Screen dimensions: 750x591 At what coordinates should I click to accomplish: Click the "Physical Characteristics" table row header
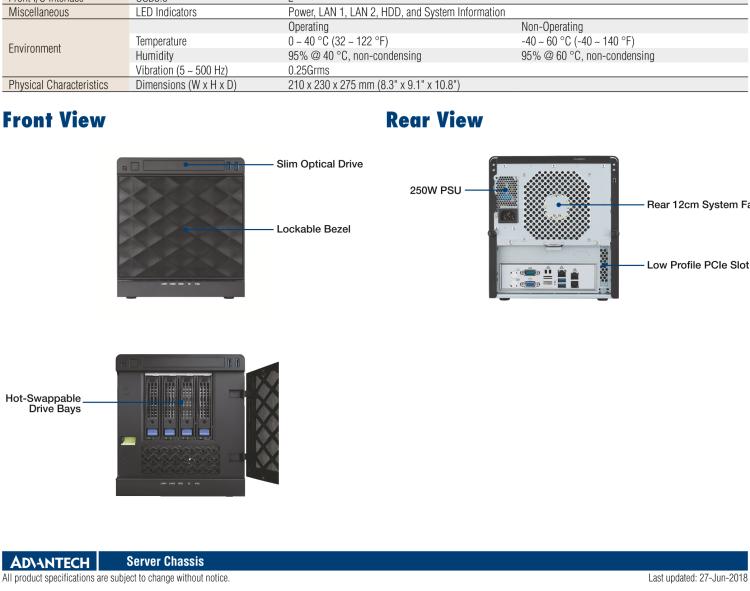click(64, 85)
